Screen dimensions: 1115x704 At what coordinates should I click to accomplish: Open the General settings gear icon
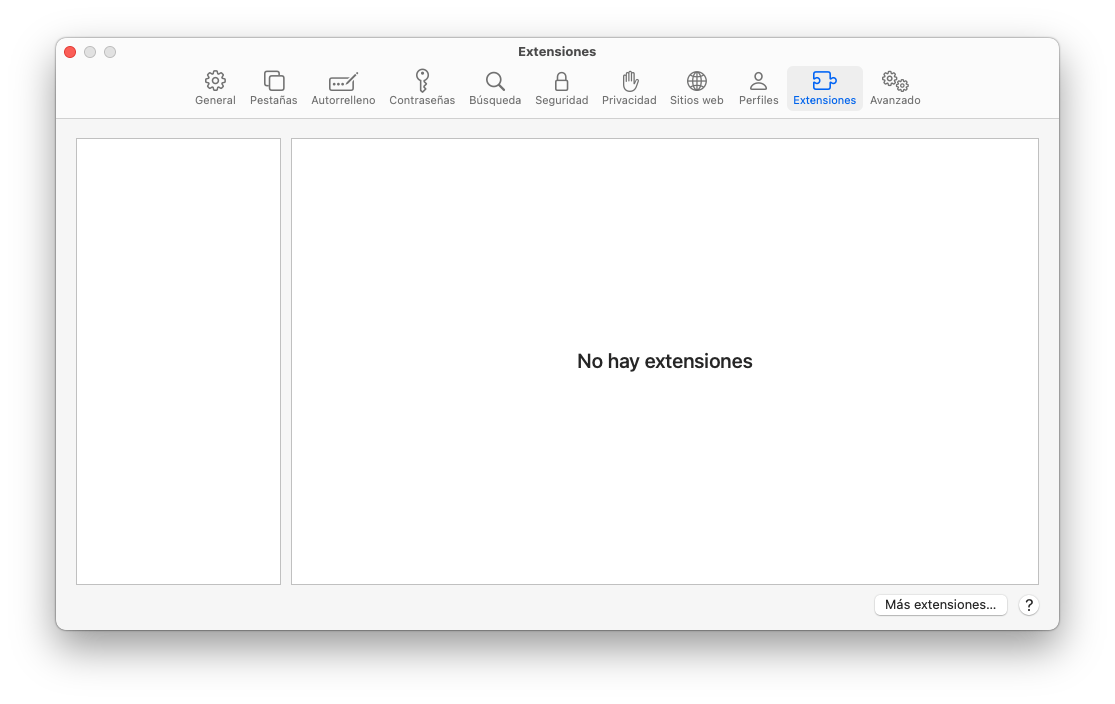(x=215, y=81)
